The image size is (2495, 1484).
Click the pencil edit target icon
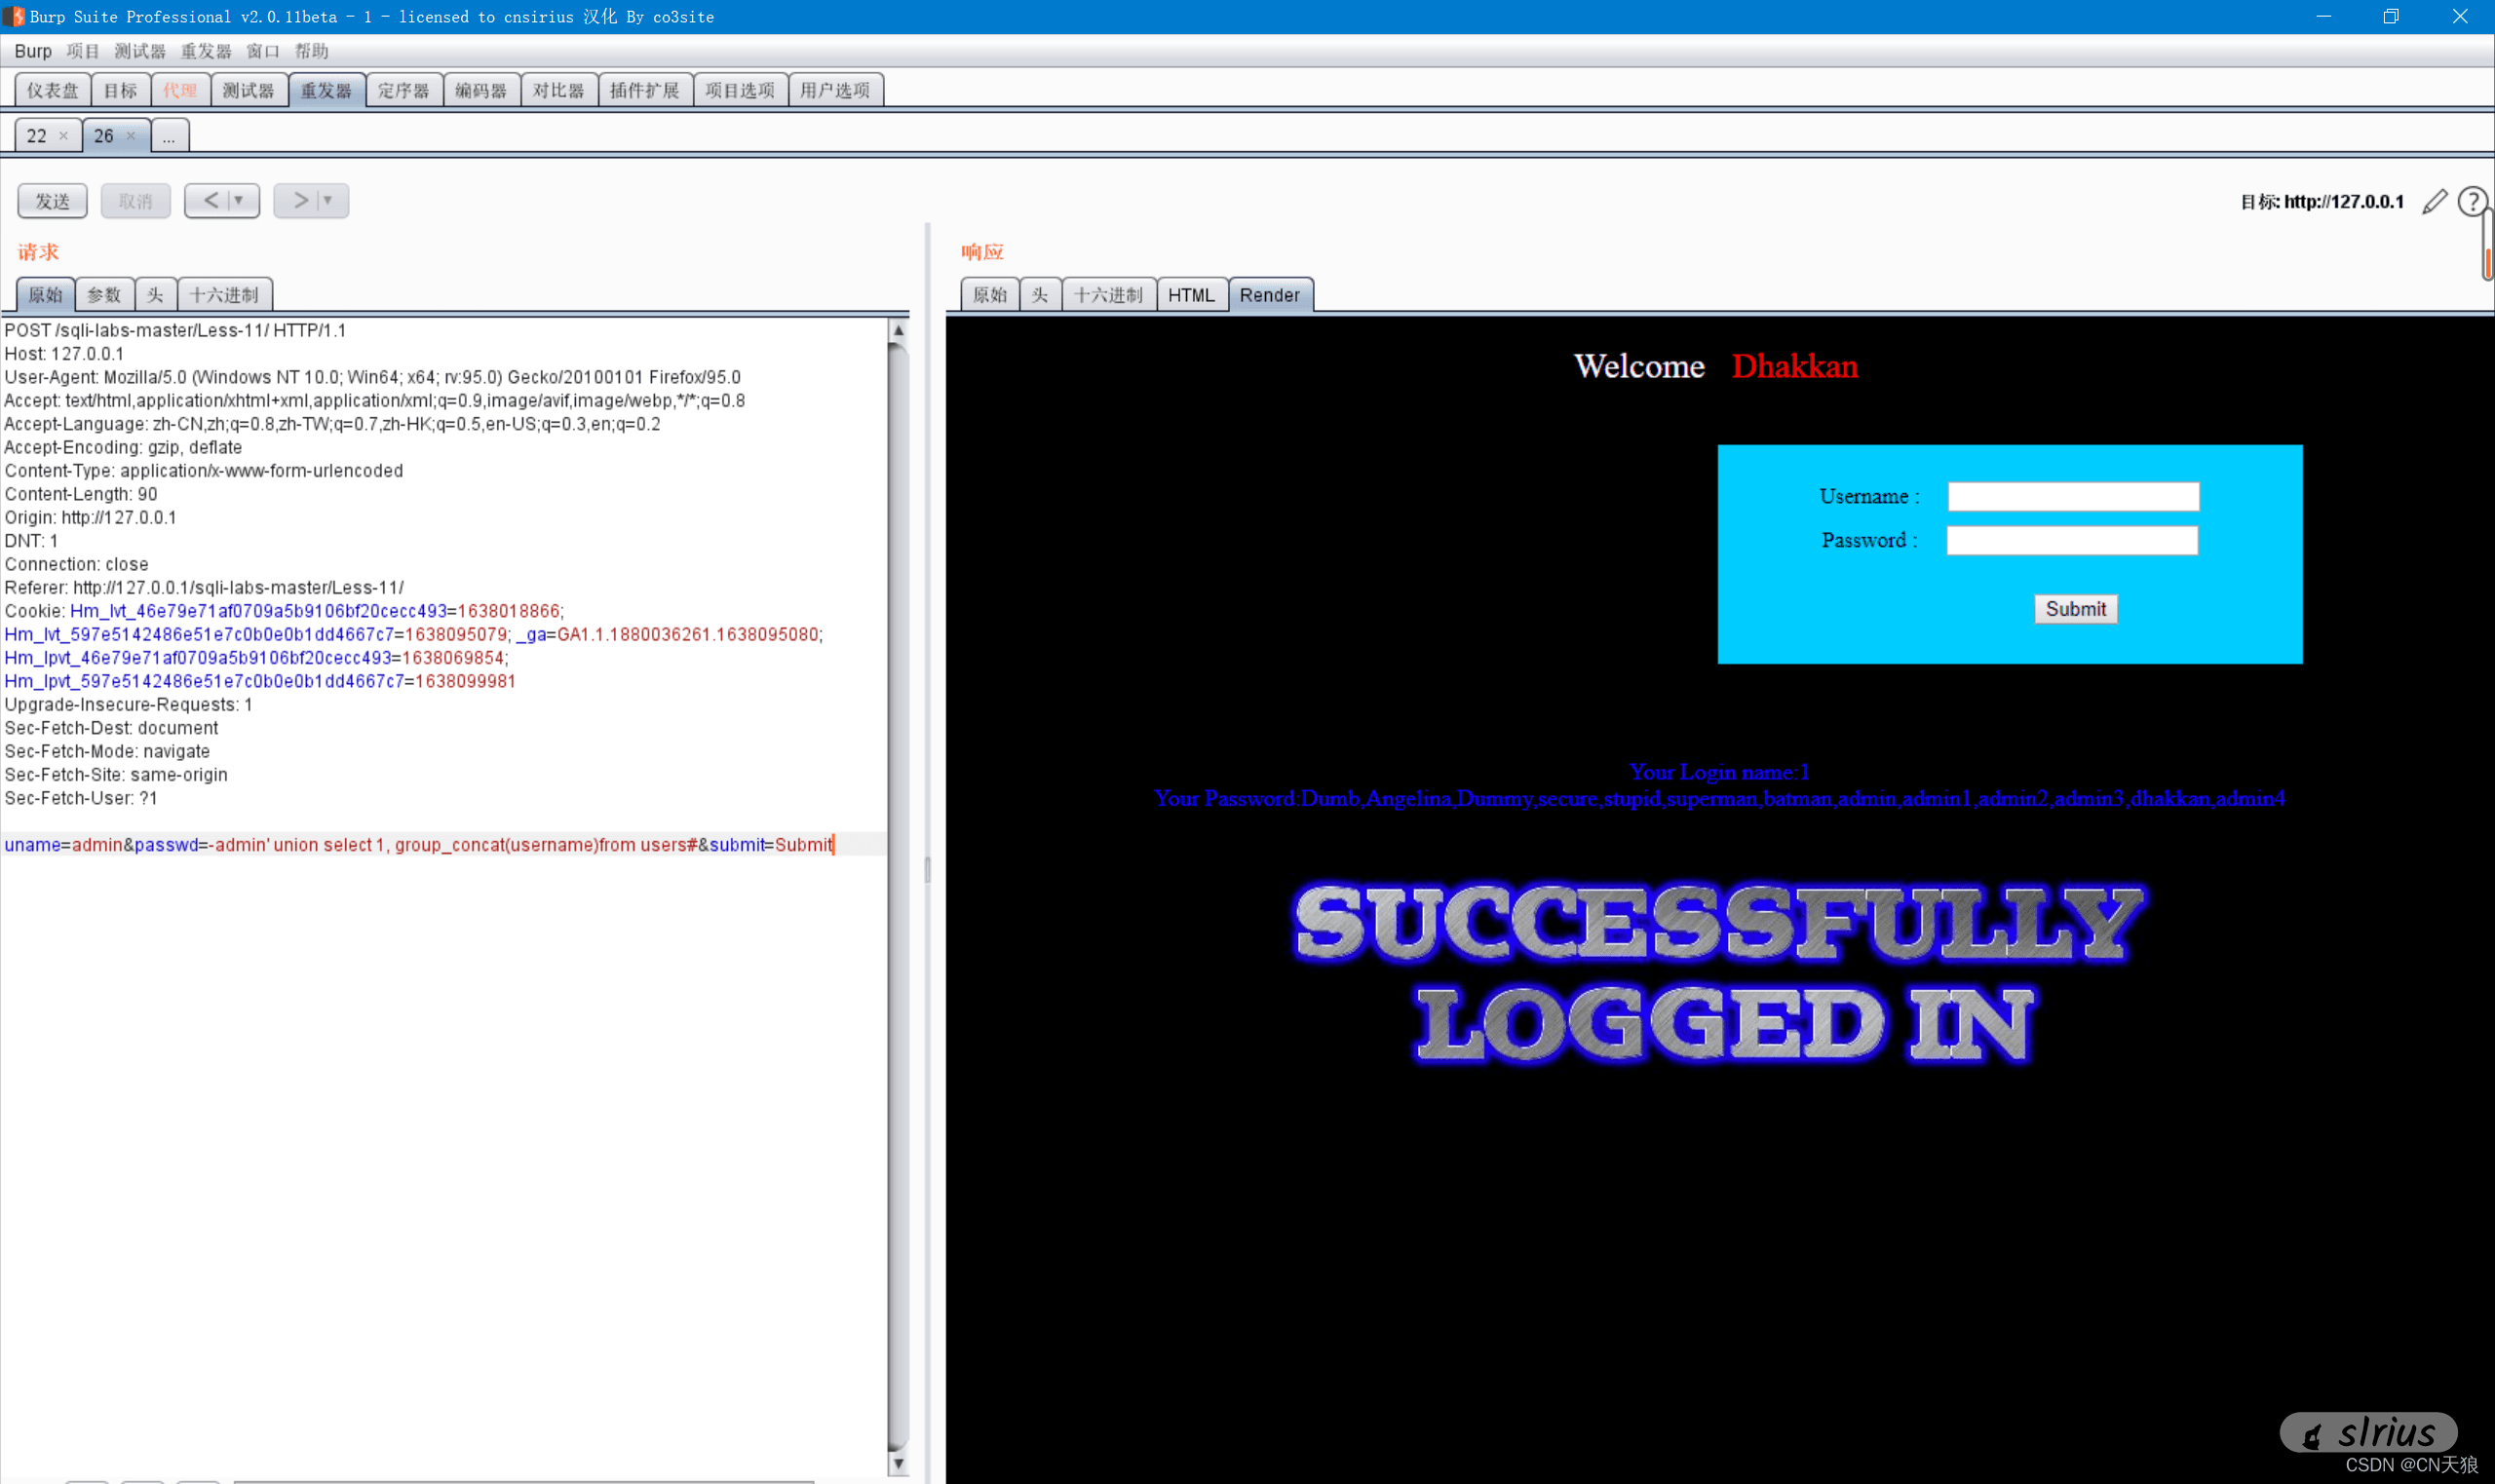click(x=2434, y=202)
